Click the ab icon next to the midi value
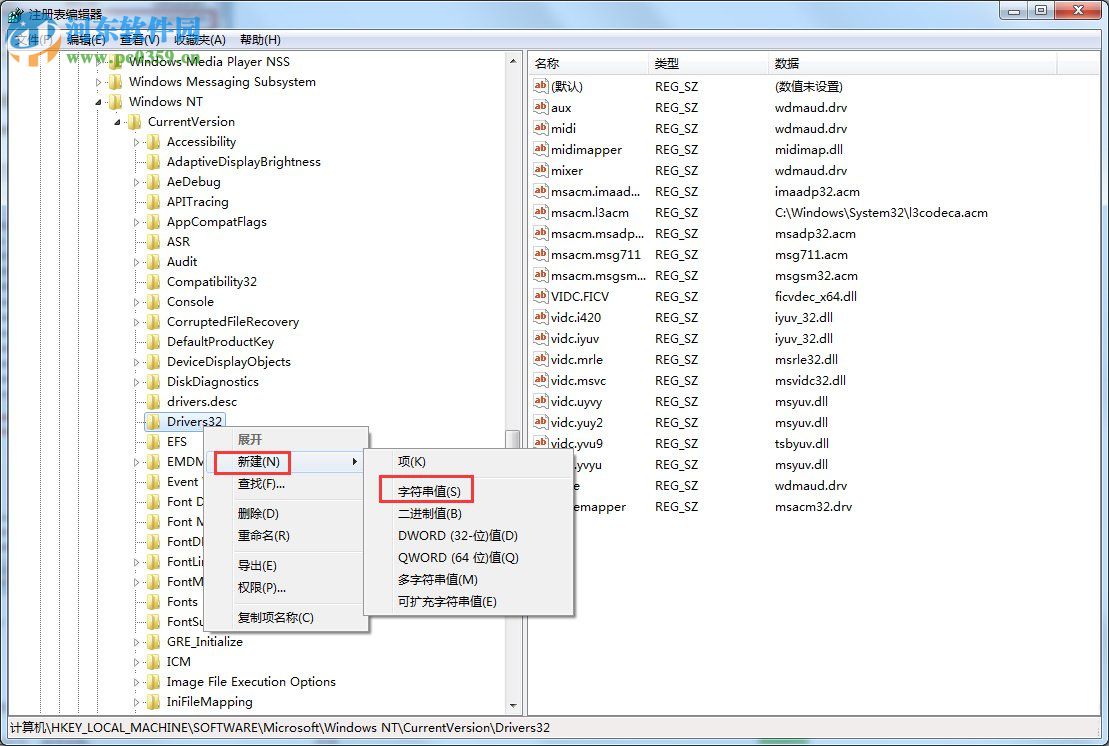 539,128
